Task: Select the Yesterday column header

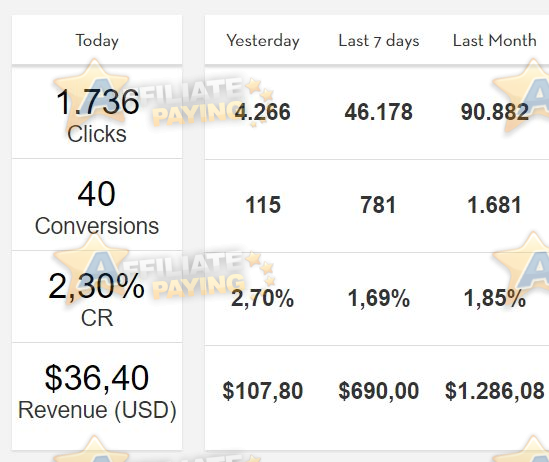Action: 263,41
